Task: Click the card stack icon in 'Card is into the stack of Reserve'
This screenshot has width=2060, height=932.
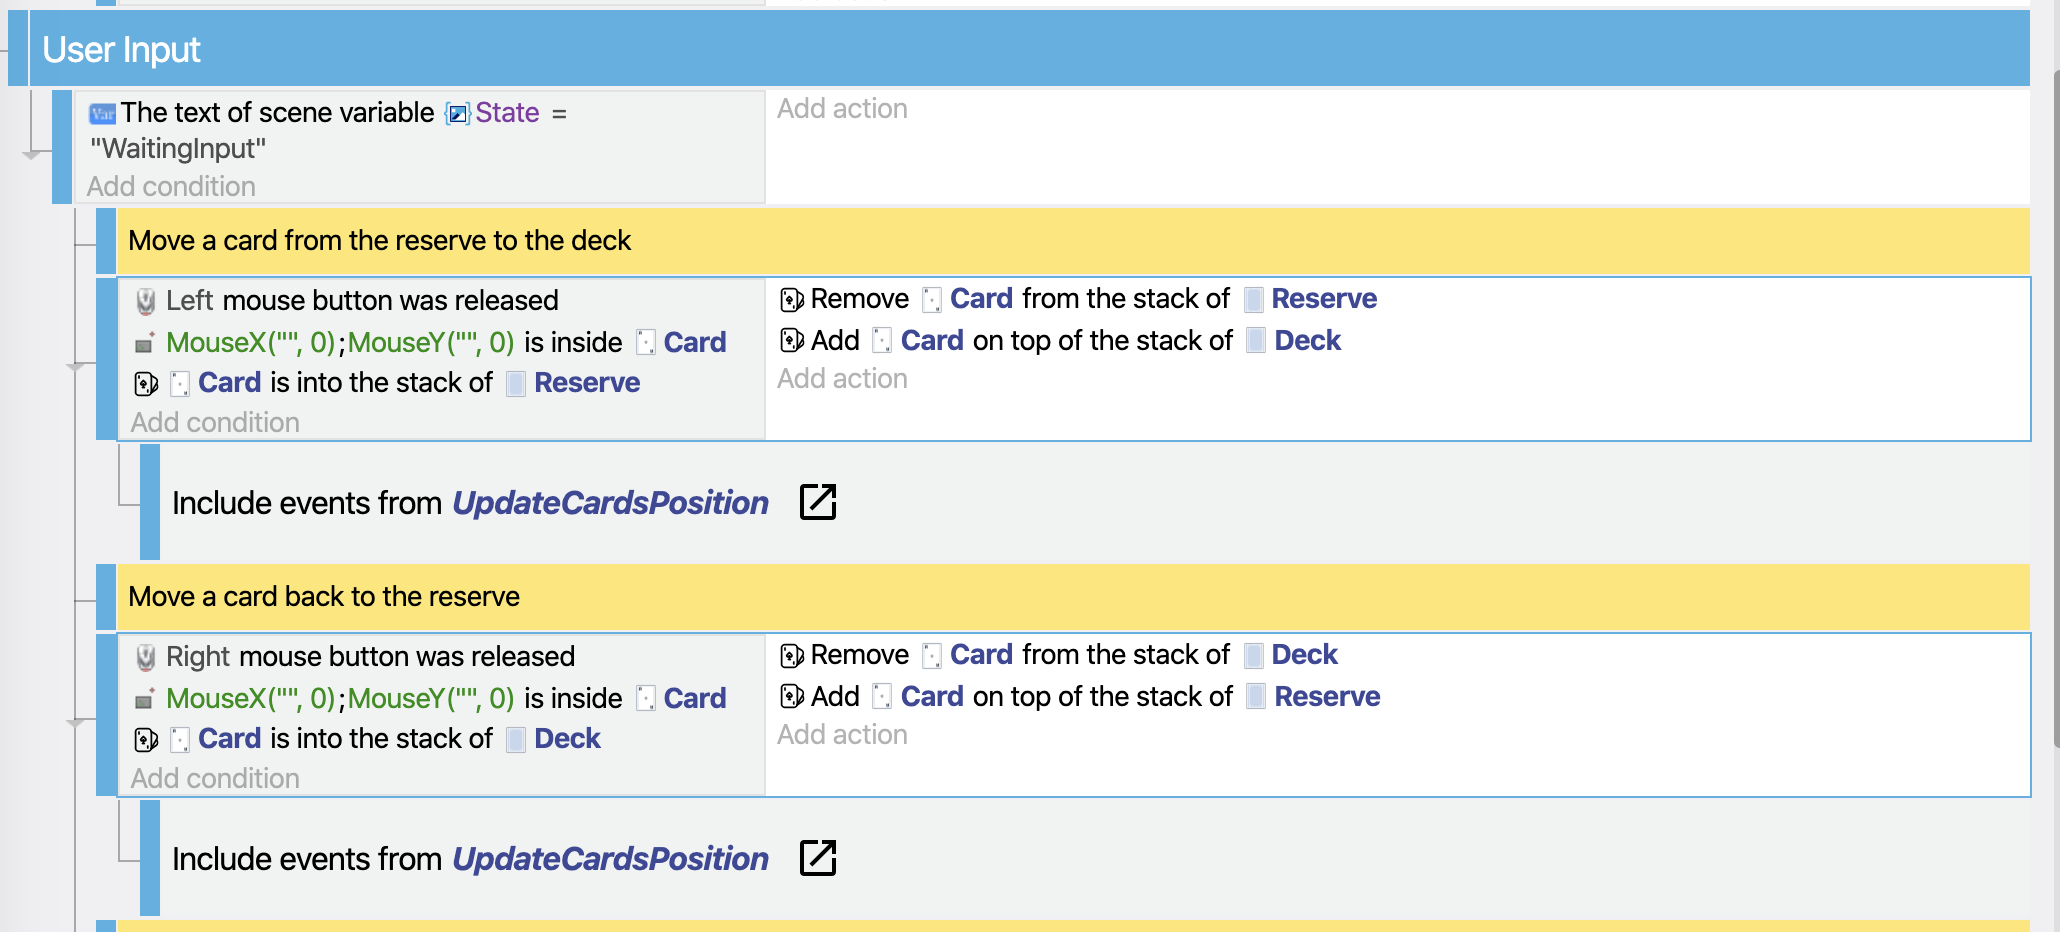Action: pos(146,382)
